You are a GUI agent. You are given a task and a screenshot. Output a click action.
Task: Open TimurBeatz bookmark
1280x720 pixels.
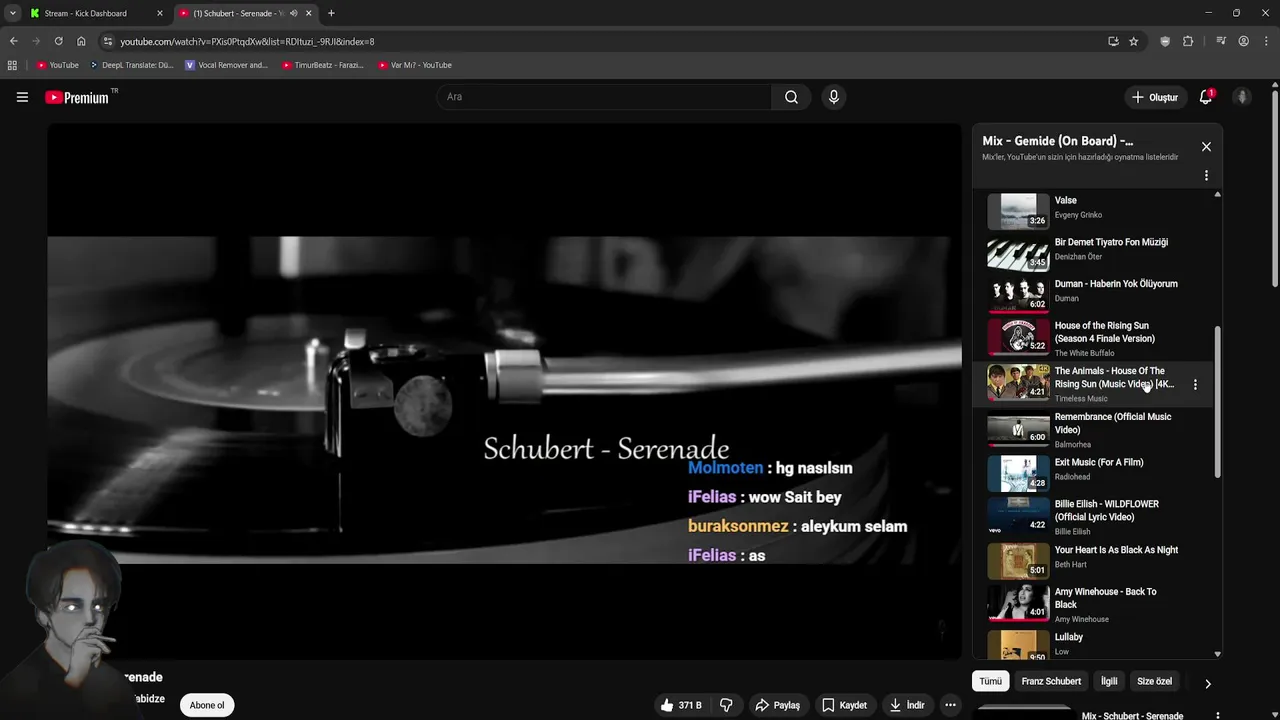322,65
